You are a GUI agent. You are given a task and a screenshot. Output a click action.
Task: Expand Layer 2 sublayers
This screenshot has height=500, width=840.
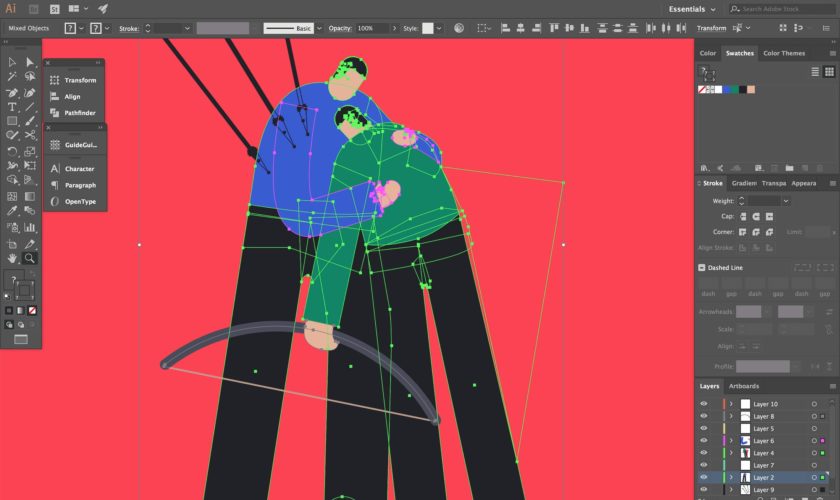coord(731,477)
